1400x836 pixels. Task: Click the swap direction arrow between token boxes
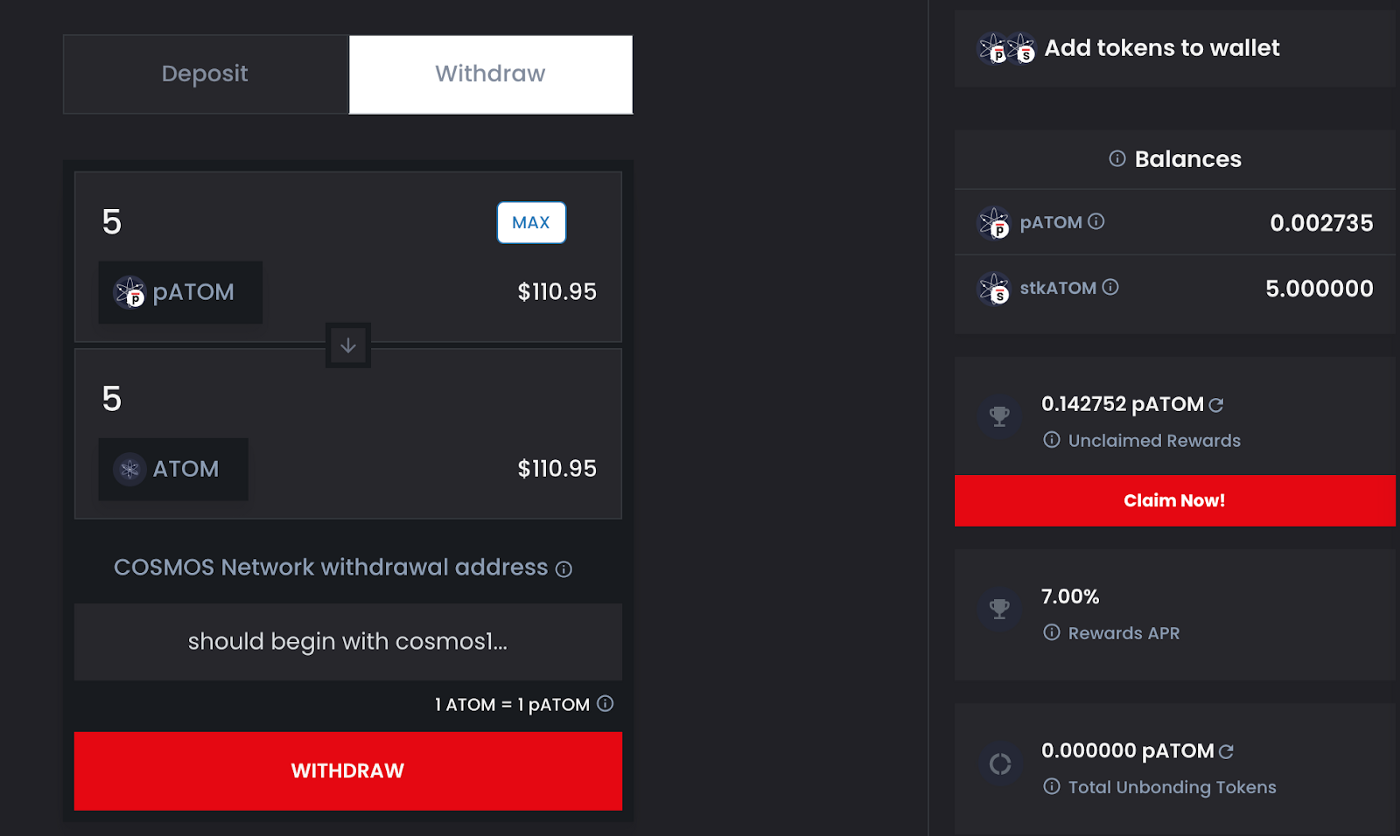(348, 345)
